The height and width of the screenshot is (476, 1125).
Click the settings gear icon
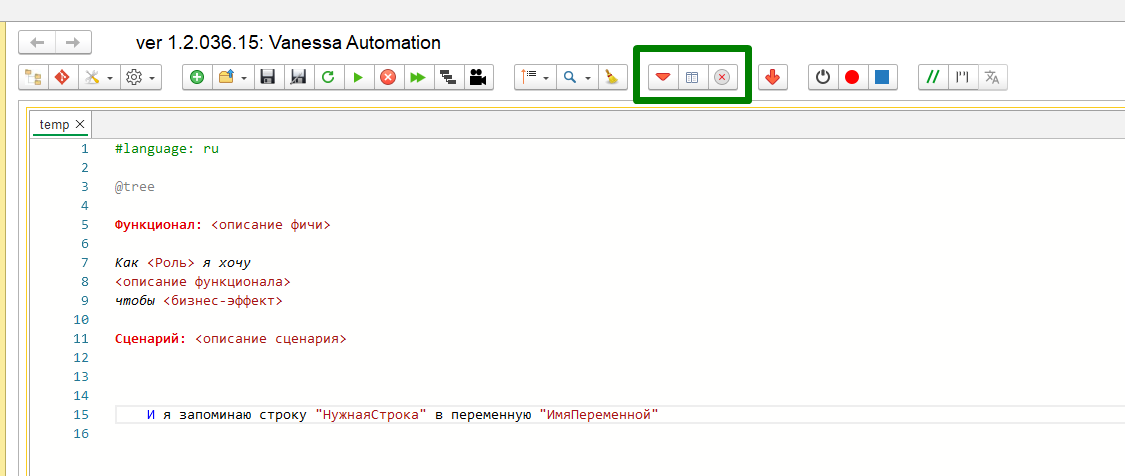pos(135,78)
